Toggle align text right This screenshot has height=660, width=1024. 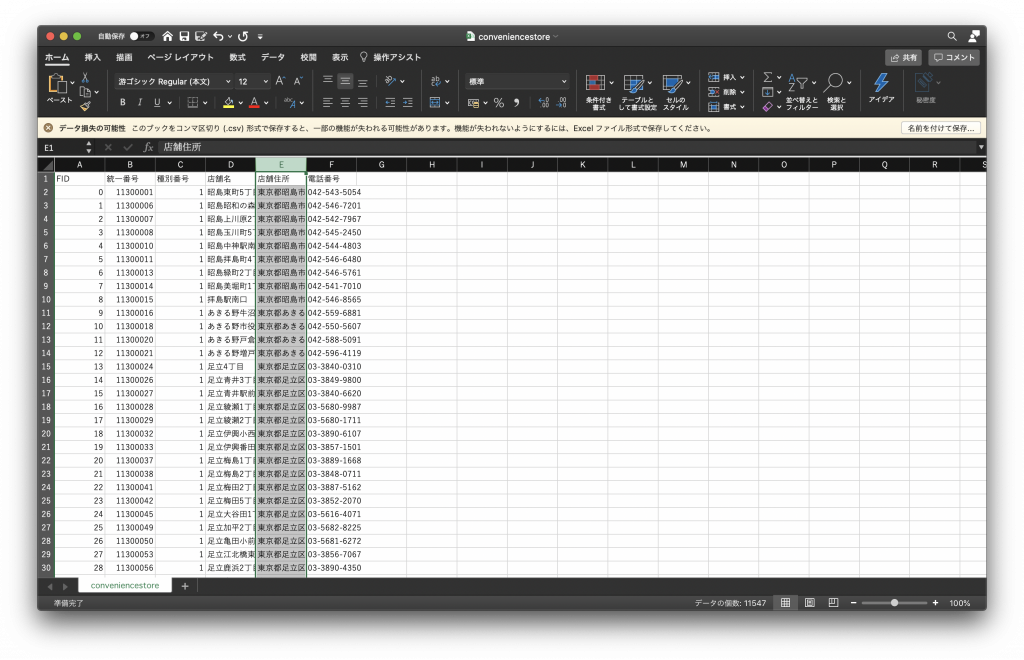click(362, 102)
